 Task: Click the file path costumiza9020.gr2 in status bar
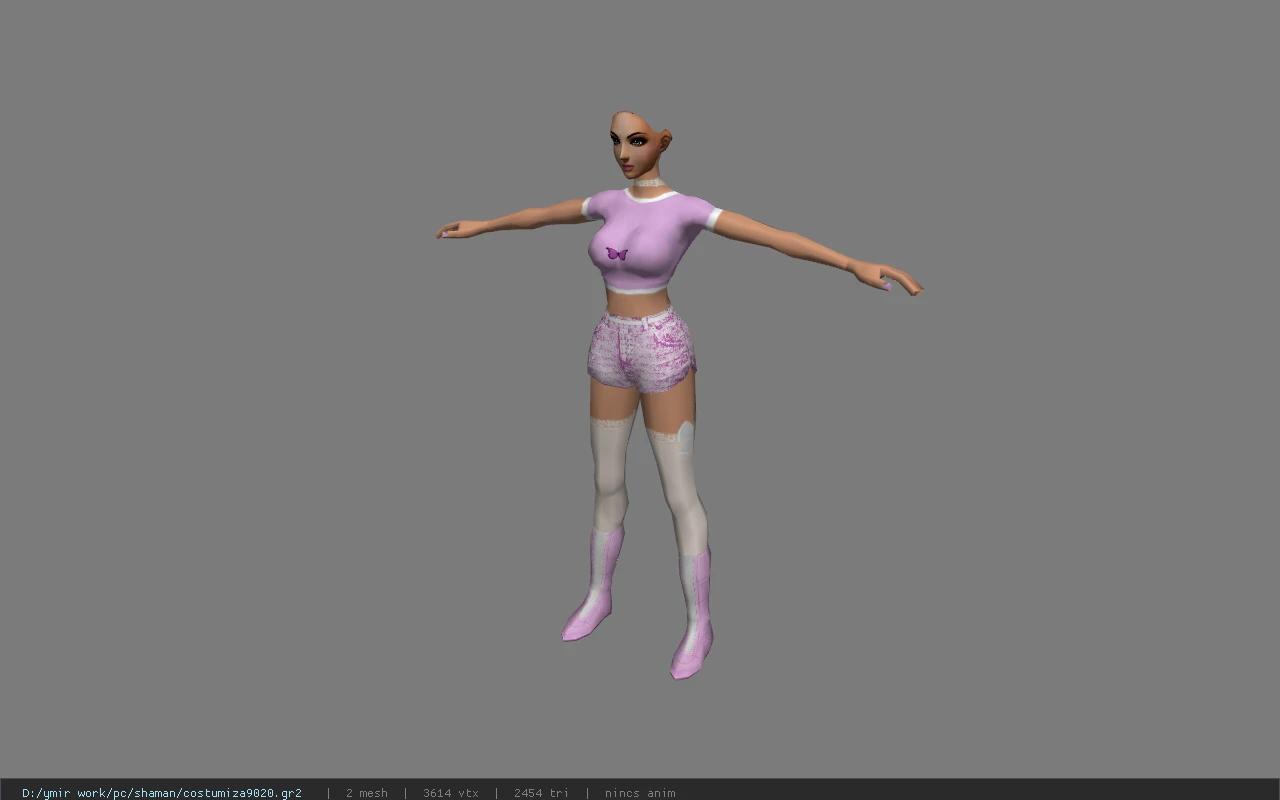click(162, 793)
